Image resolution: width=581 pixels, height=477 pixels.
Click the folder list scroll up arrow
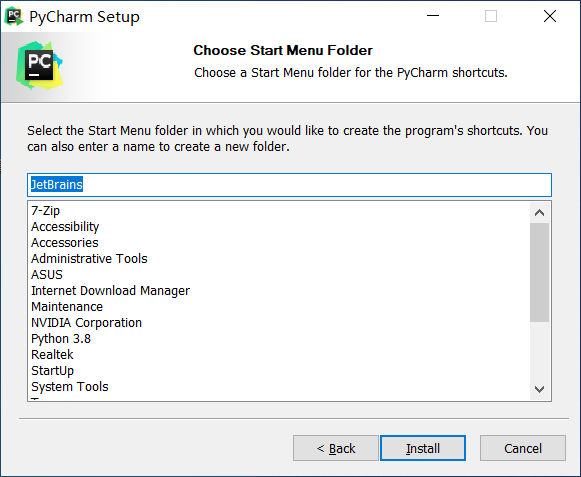pos(540,212)
